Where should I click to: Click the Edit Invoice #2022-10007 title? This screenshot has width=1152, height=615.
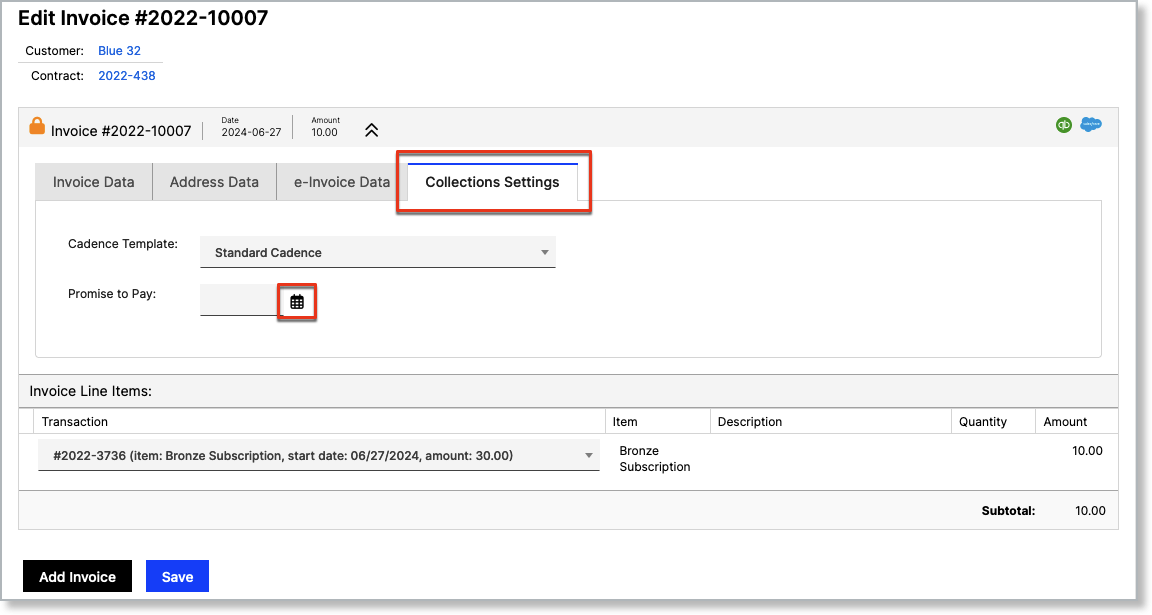(x=143, y=18)
